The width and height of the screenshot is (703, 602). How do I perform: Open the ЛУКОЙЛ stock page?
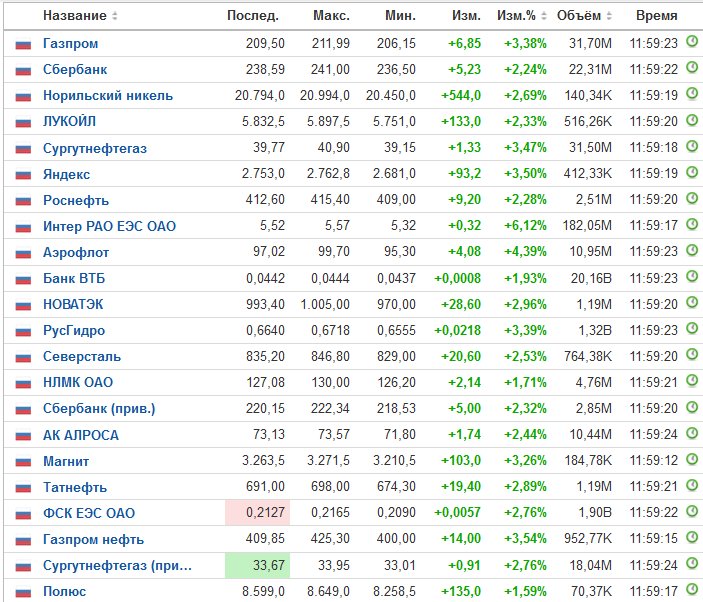pos(69,121)
